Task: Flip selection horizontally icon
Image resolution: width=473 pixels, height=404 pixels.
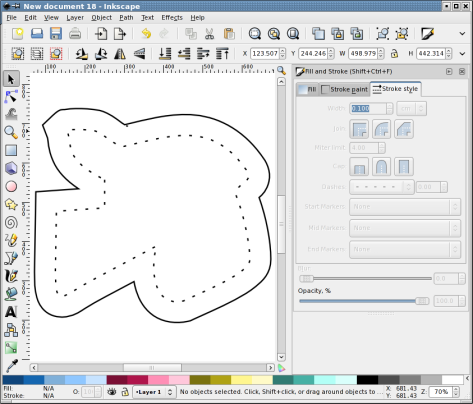Action: pos(120,53)
